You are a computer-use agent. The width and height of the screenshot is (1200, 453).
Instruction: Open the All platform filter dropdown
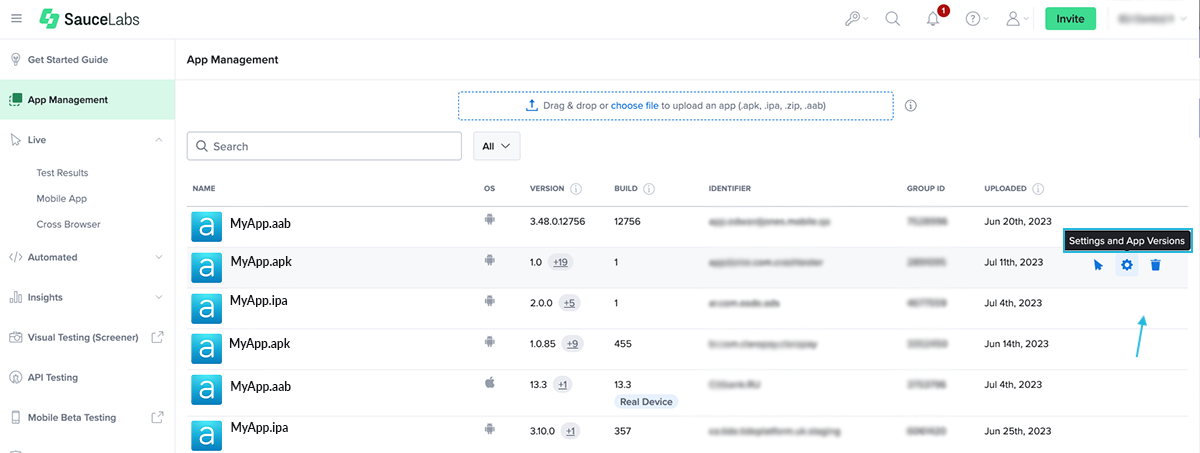(496, 146)
